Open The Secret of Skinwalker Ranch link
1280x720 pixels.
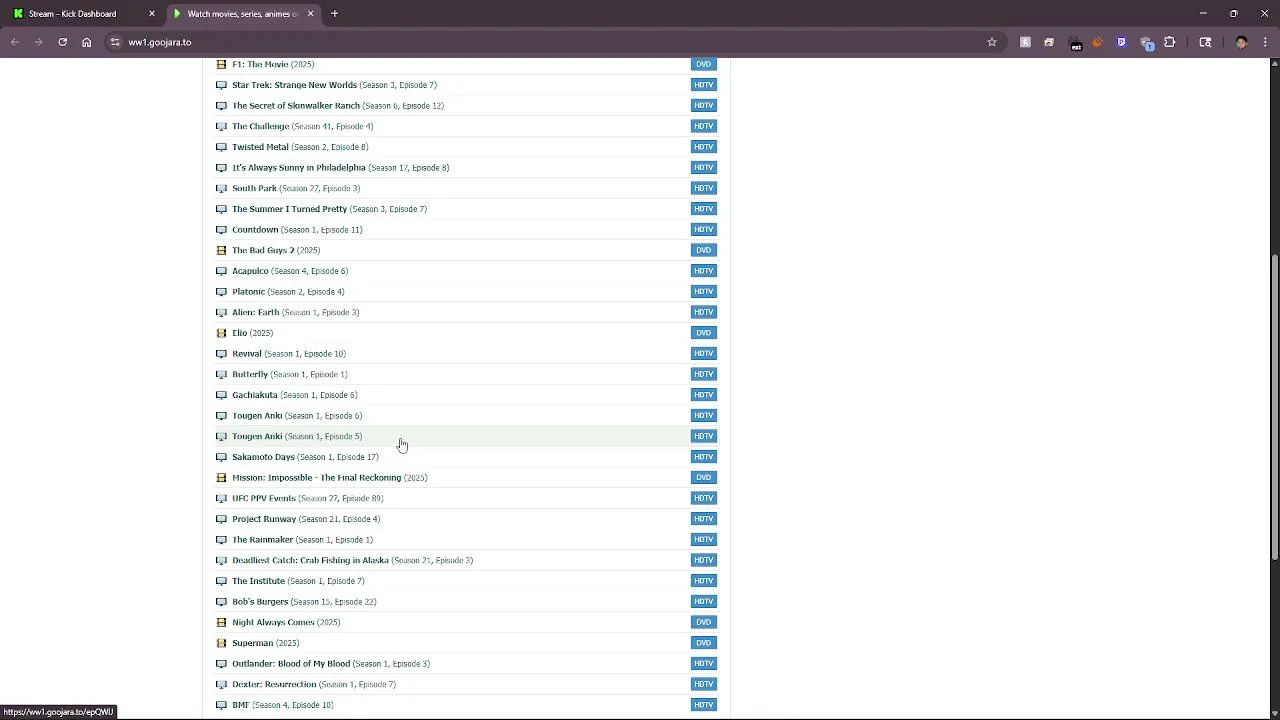[338, 105]
